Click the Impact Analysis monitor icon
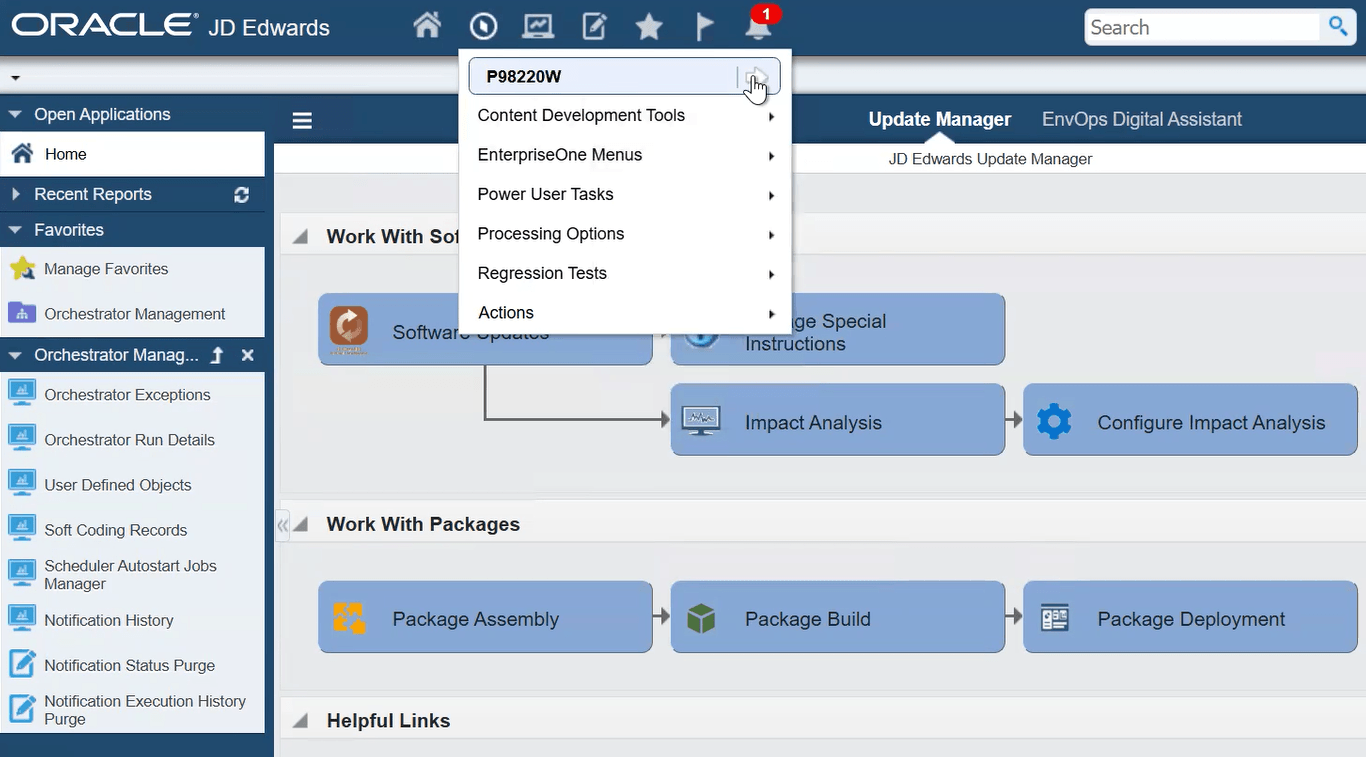Screen dimensions: 1366x757 click(701, 421)
